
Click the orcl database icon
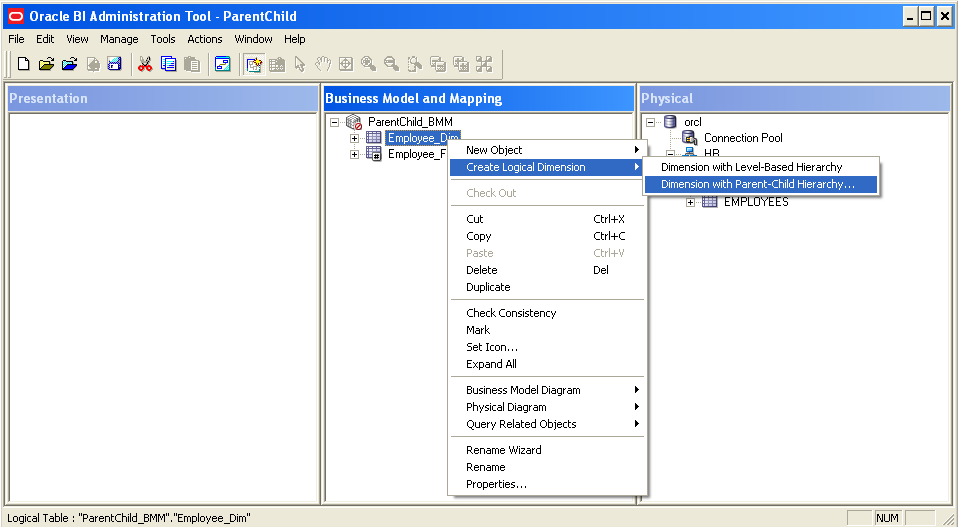tap(670, 122)
